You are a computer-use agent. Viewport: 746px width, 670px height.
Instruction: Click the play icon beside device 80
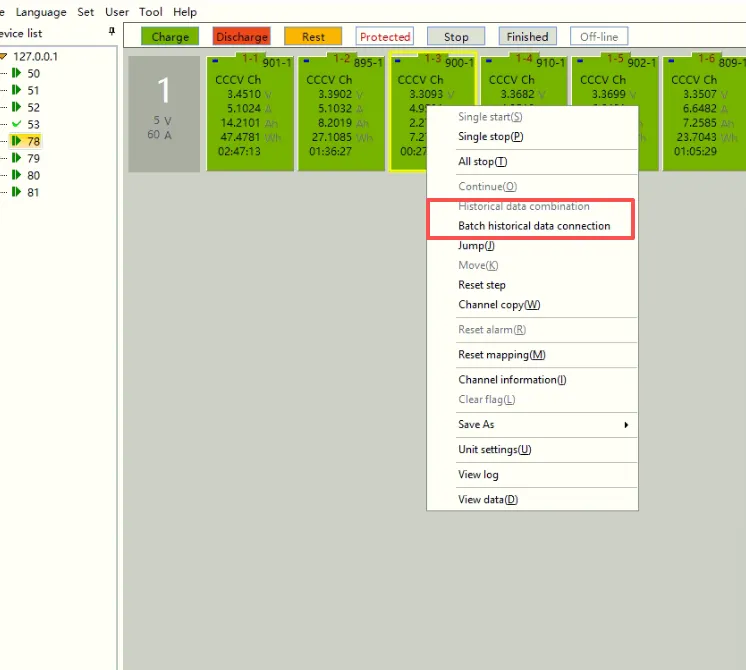[x=16, y=175]
